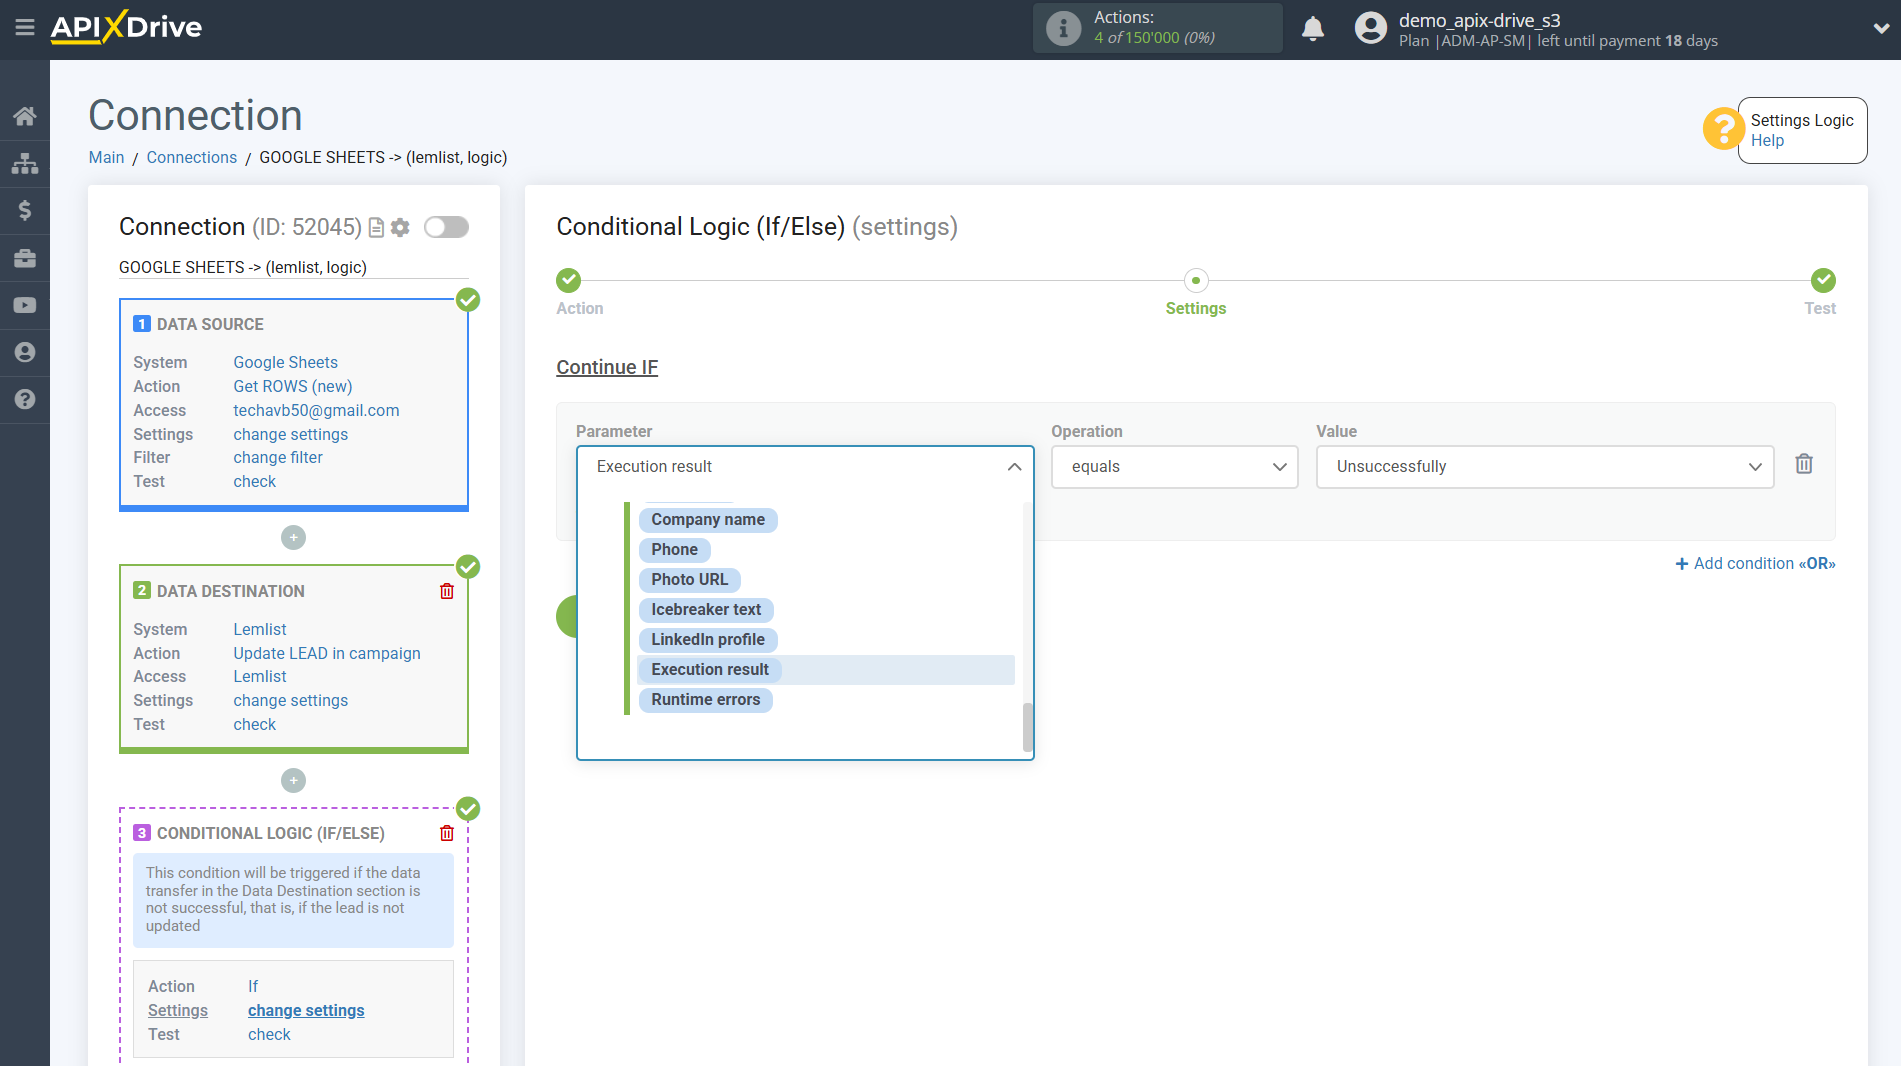Select Photo URL parameter
The width and height of the screenshot is (1901, 1066).
(x=690, y=580)
